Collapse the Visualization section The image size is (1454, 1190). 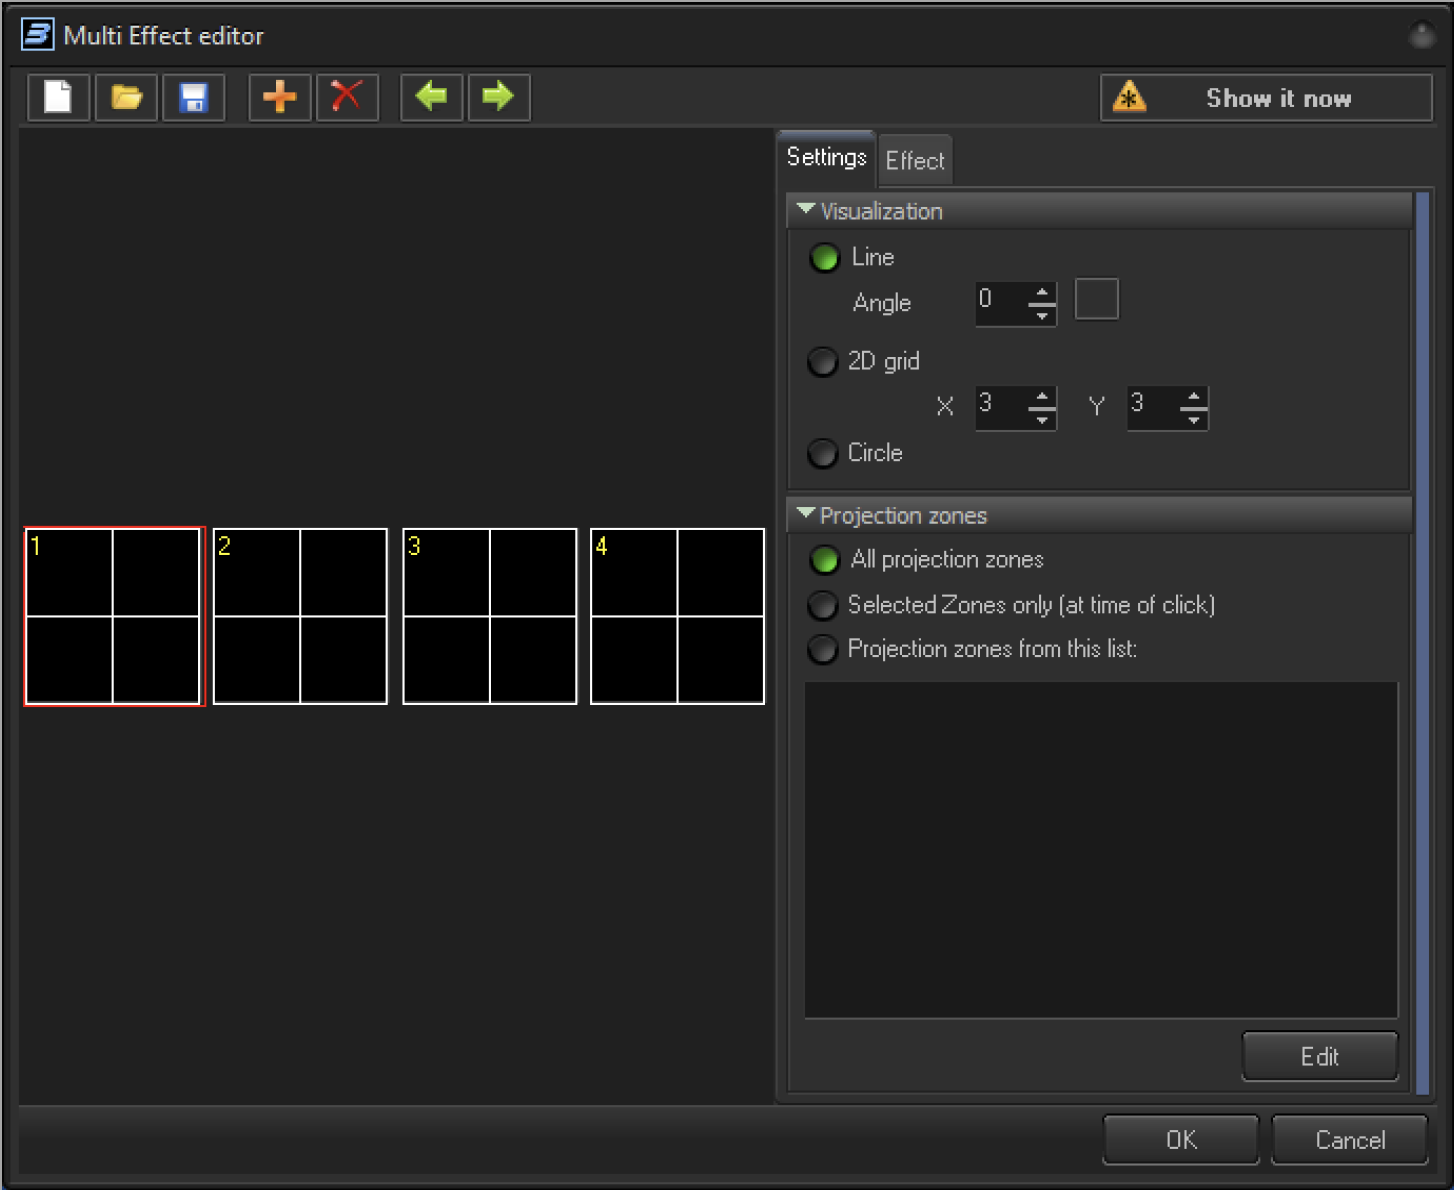[806, 210]
